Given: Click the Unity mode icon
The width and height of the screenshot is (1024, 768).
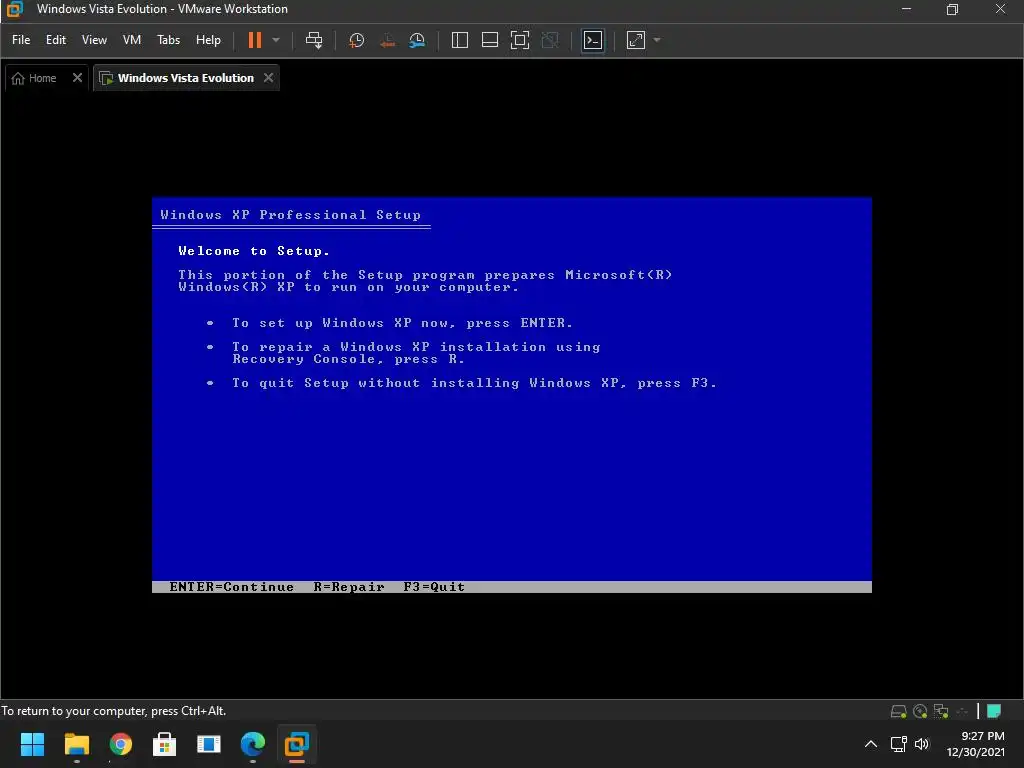Looking at the screenshot, I should point(551,40).
